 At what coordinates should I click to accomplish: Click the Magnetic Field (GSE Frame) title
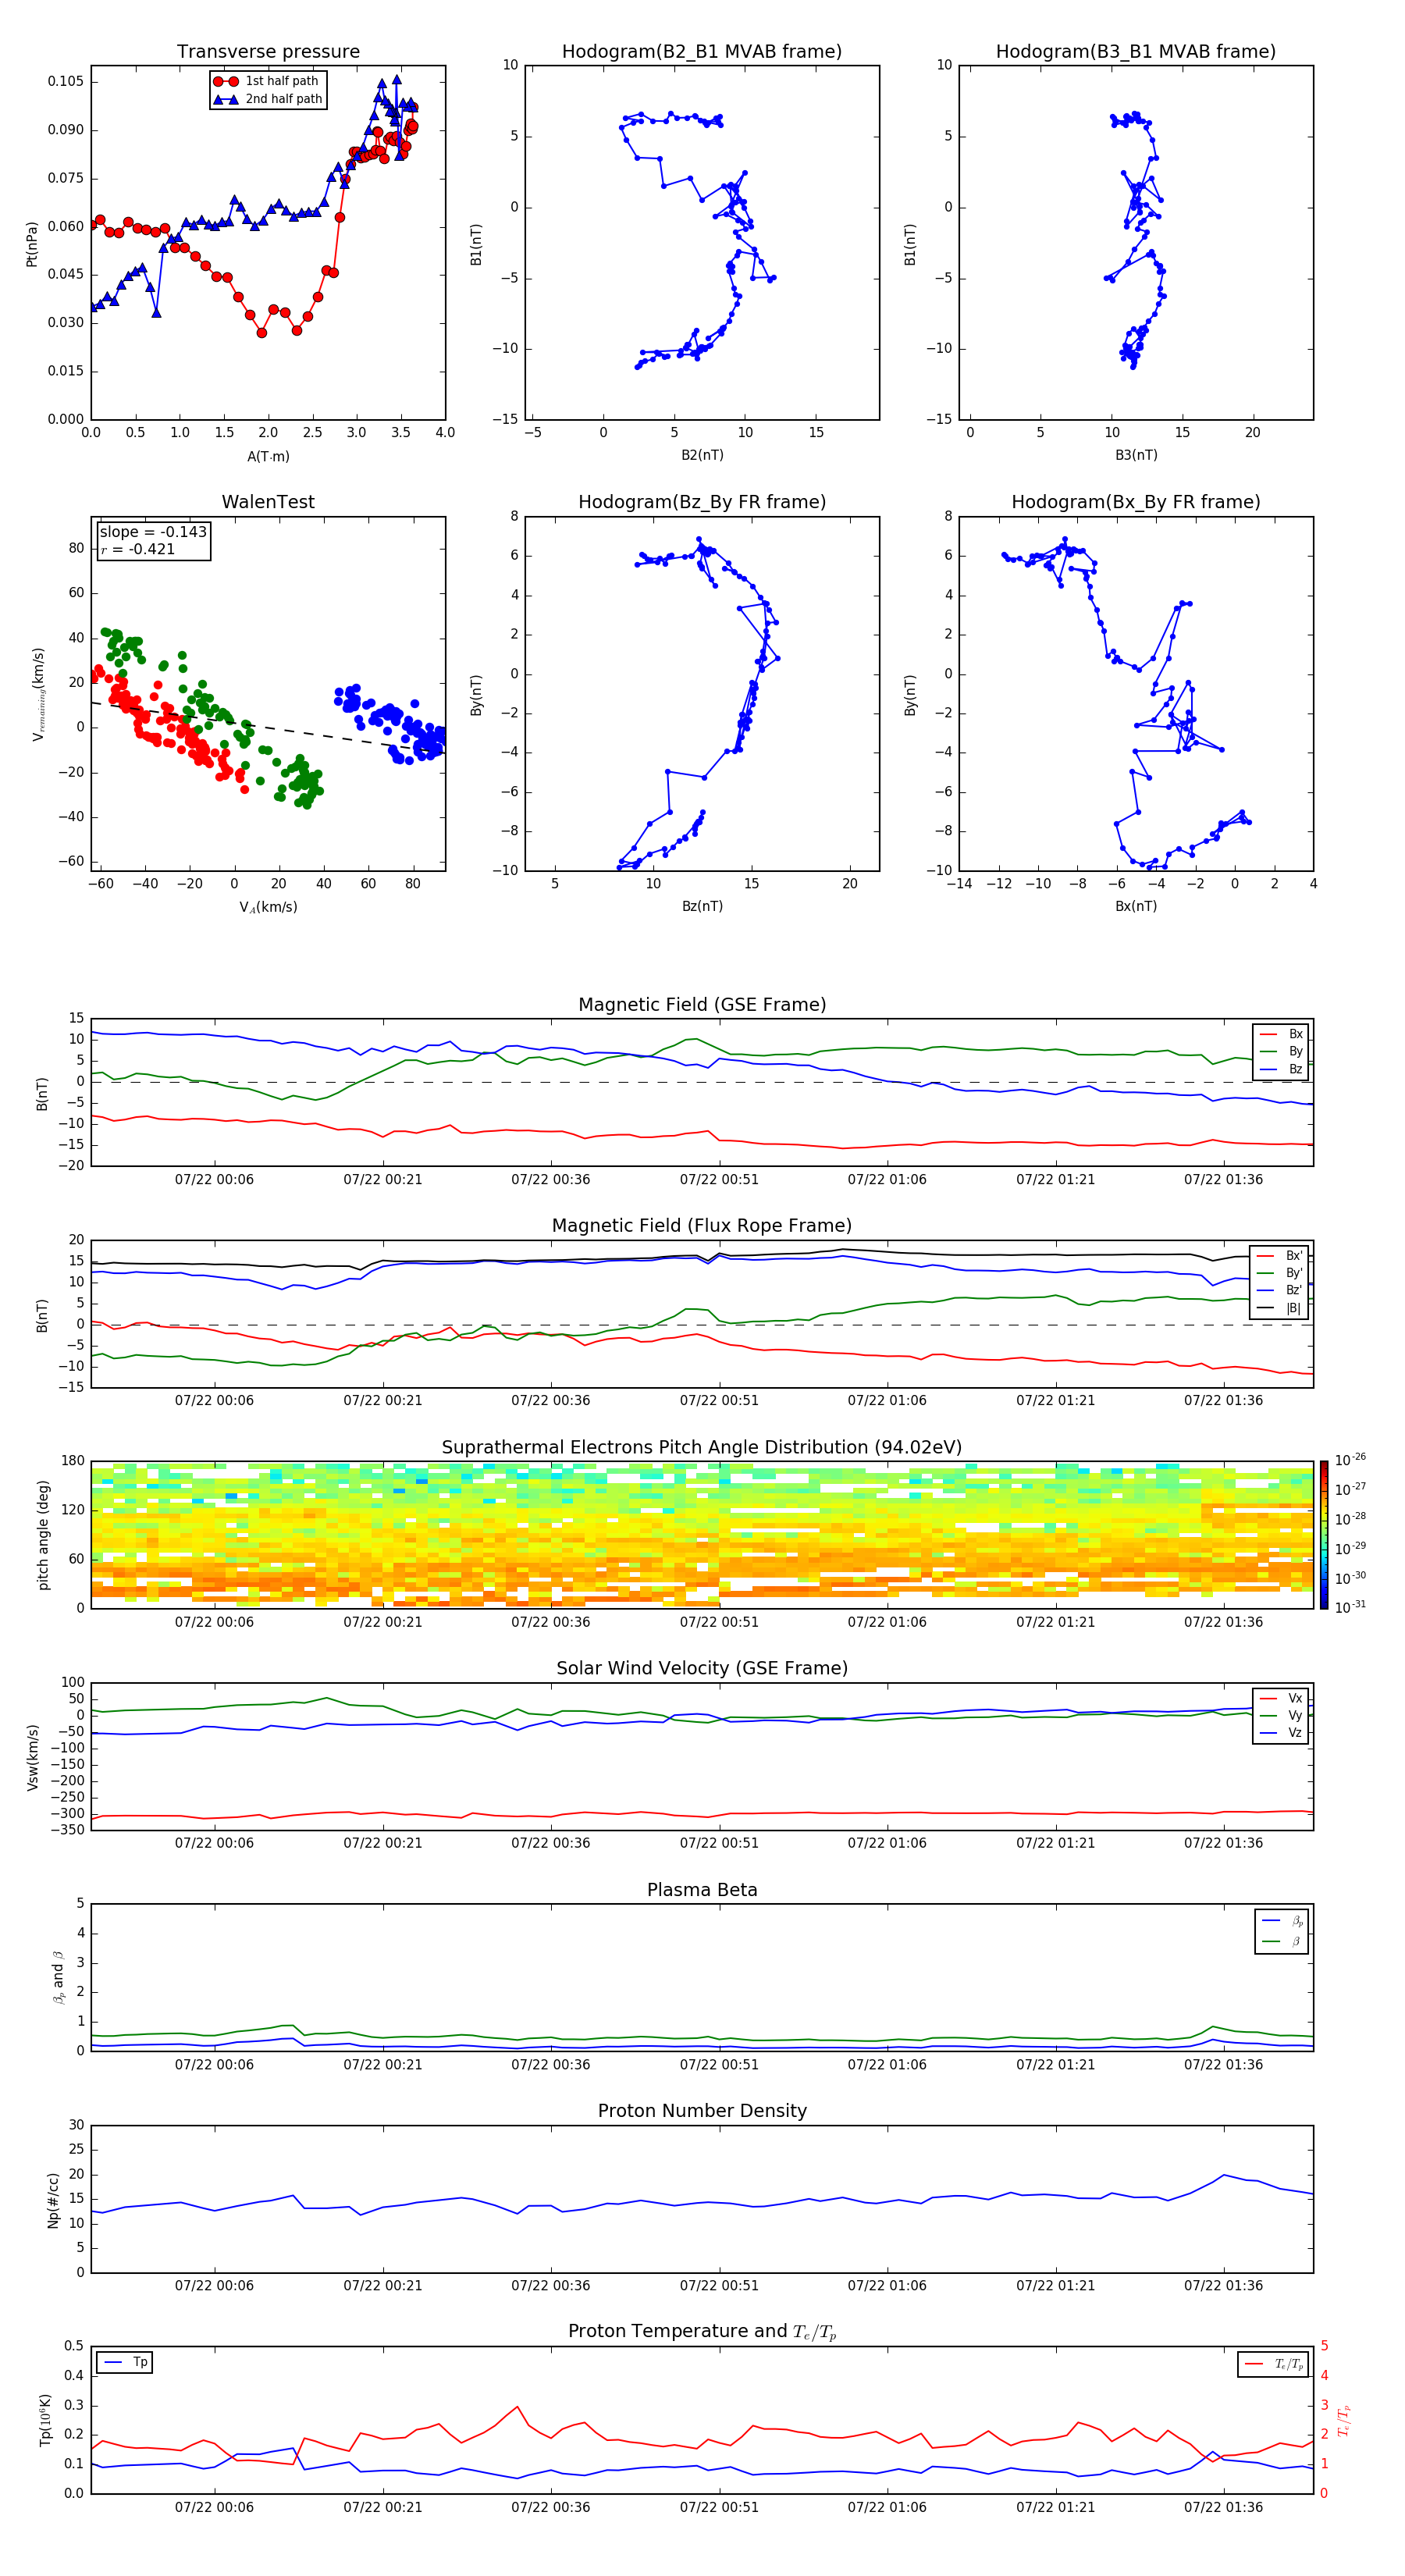(x=702, y=1005)
